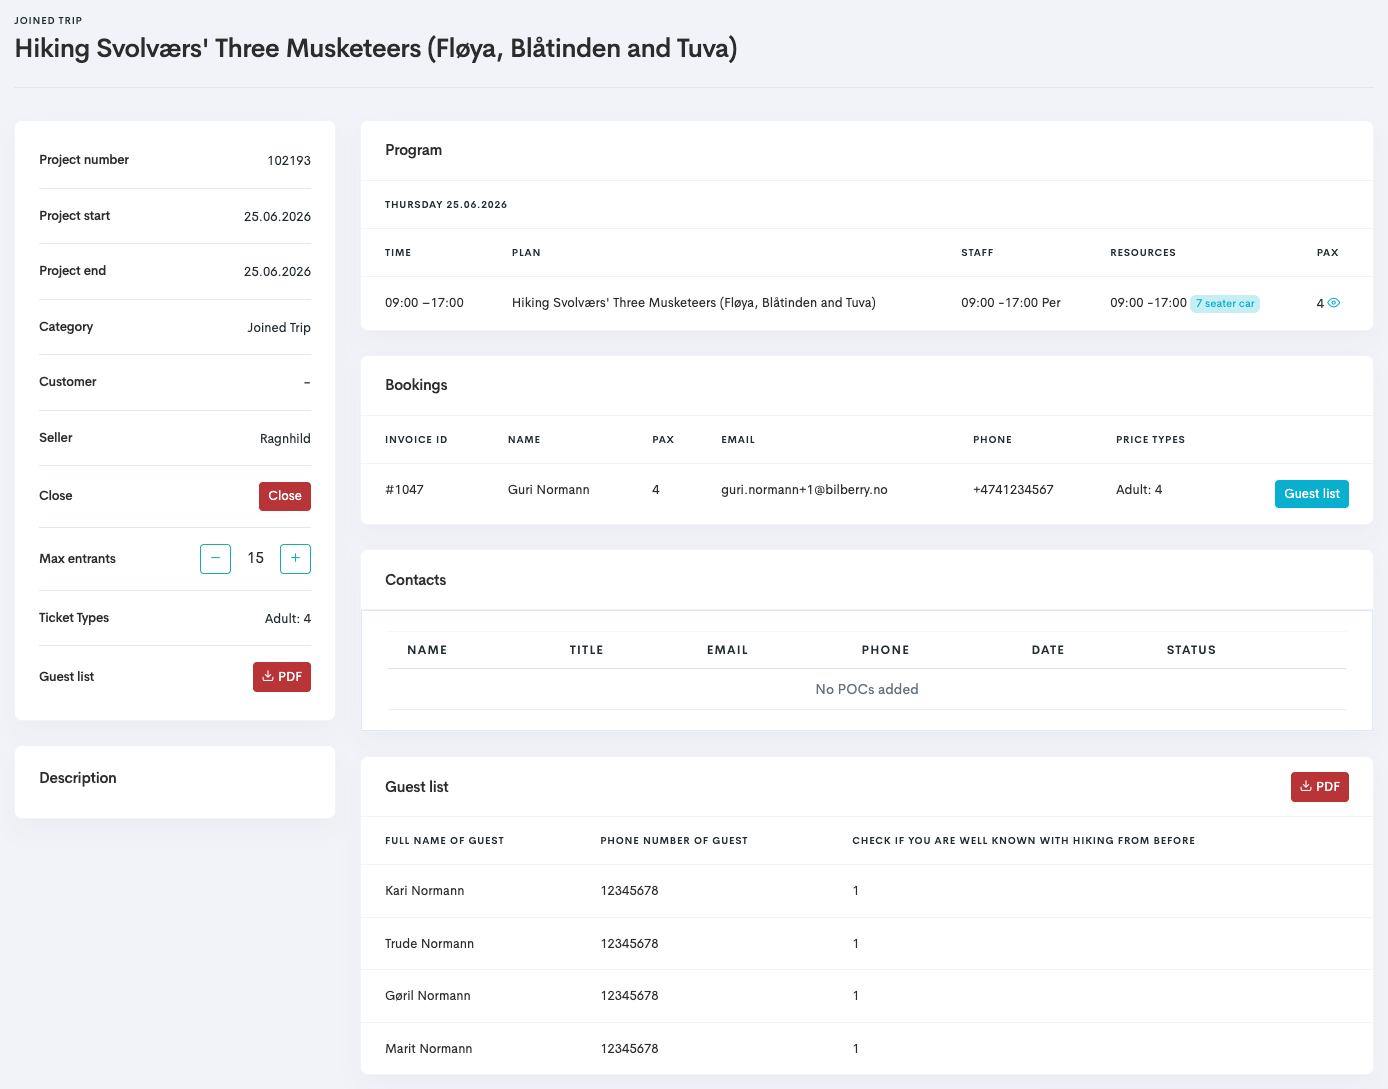Click the Name column header in Contacts
Viewport: 1388px width, 1089px height.
coord(427,650)
